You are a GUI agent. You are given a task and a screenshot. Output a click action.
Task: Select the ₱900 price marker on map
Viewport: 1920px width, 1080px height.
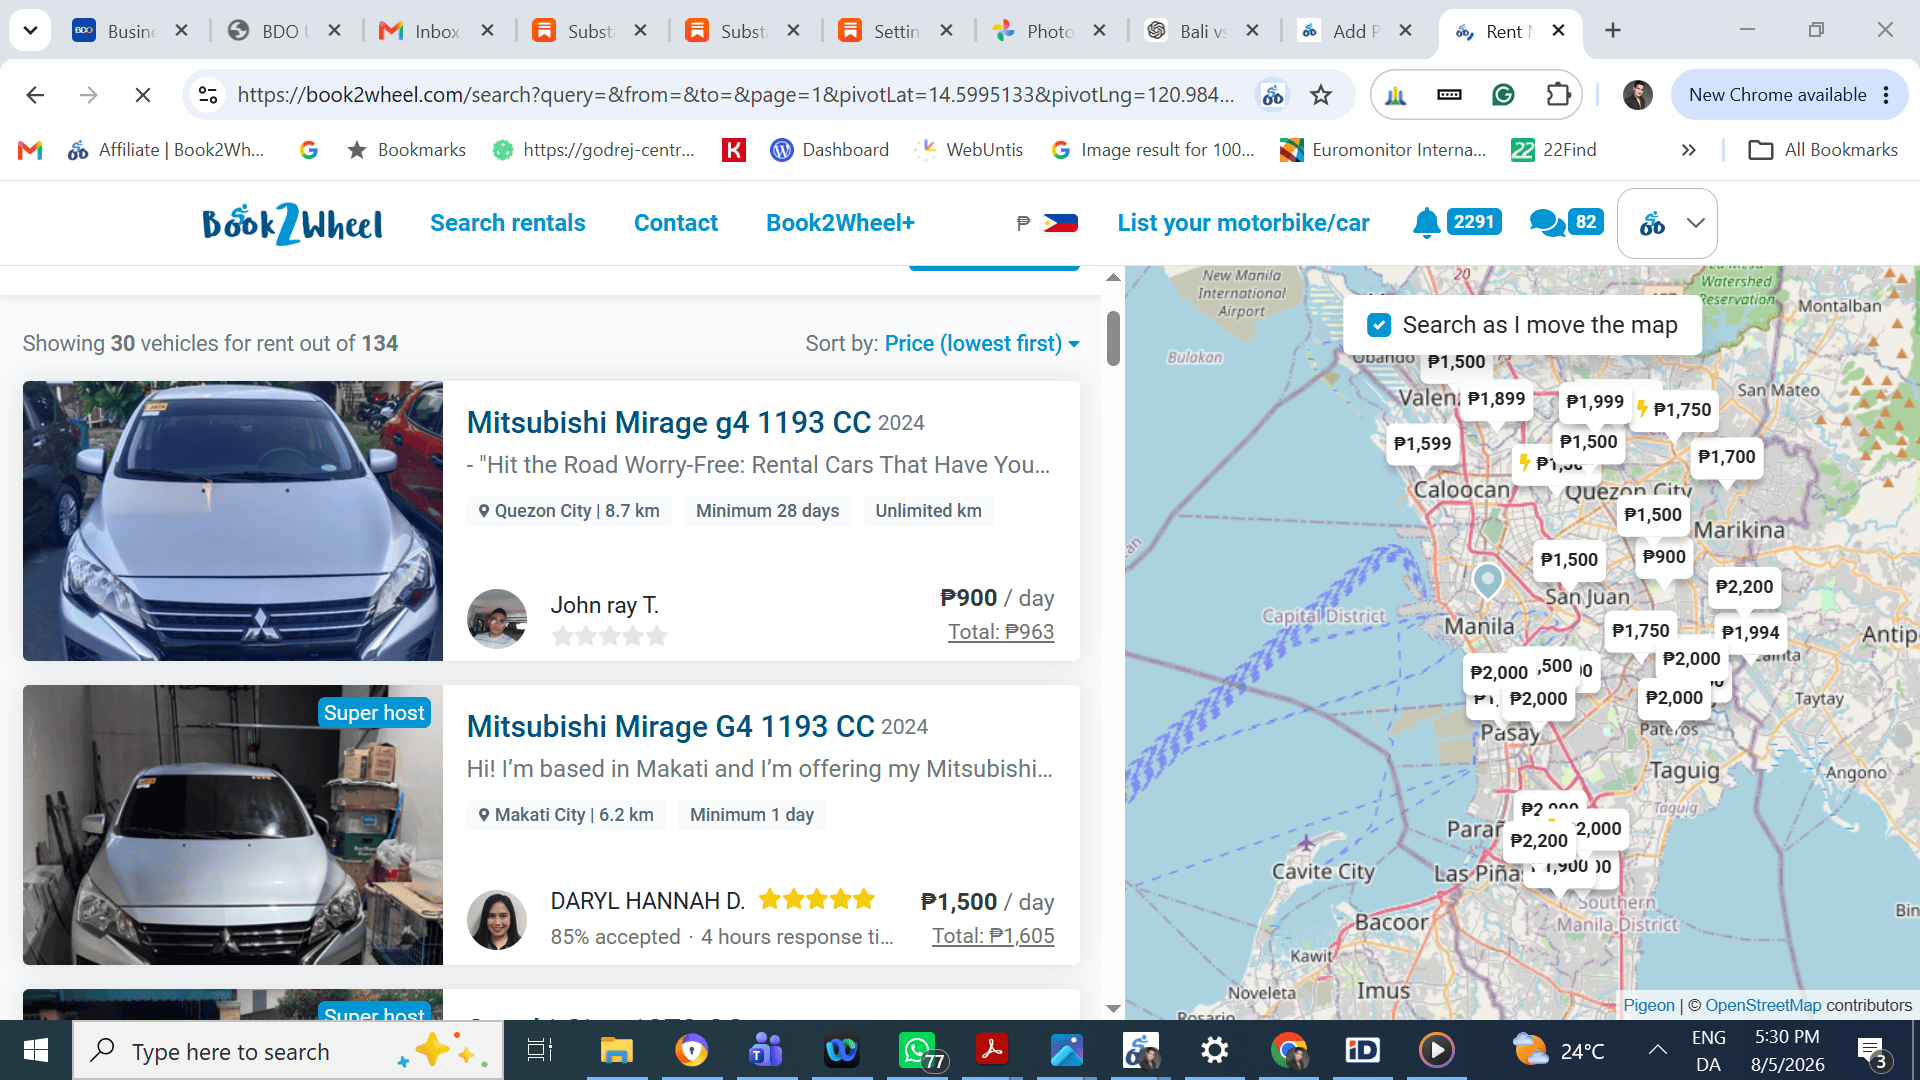tap(1664, 557)
